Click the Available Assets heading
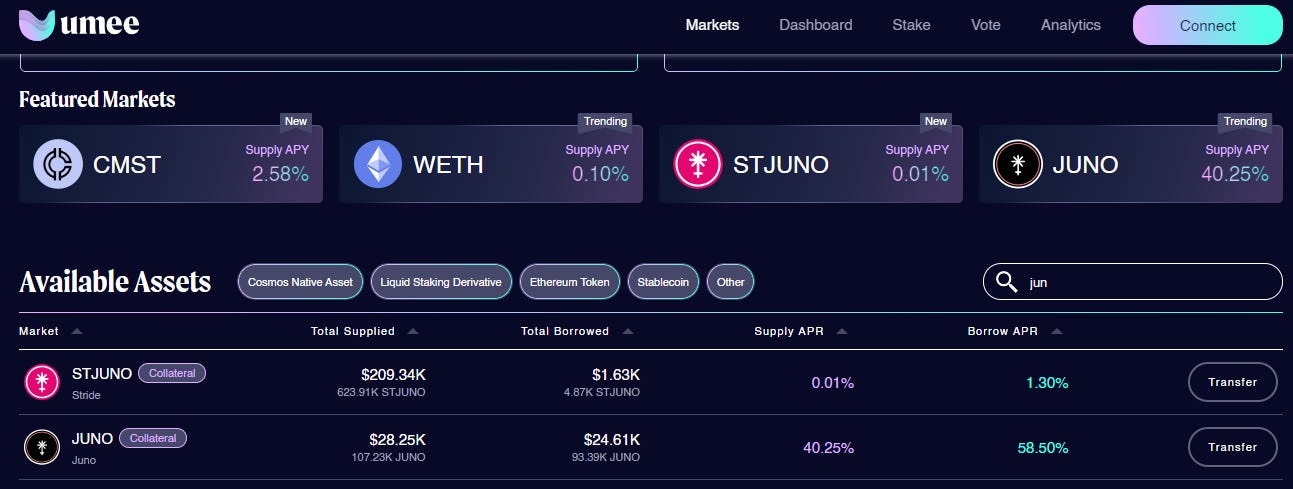Image resolution: width=1293 pixels, height=489 pixels. (115, 282)
